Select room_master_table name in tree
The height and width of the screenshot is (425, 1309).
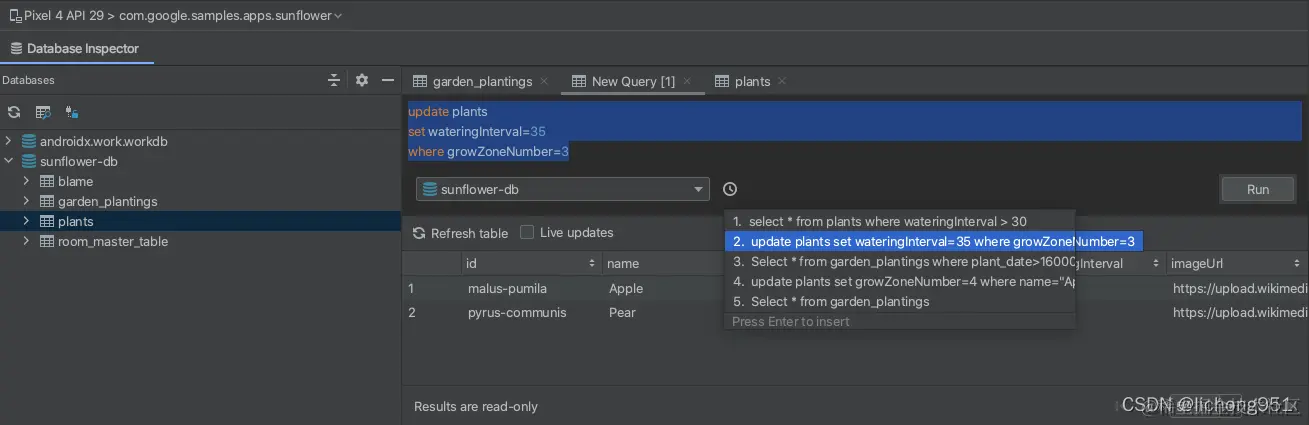pyautogui.click(x=113, y=241)
